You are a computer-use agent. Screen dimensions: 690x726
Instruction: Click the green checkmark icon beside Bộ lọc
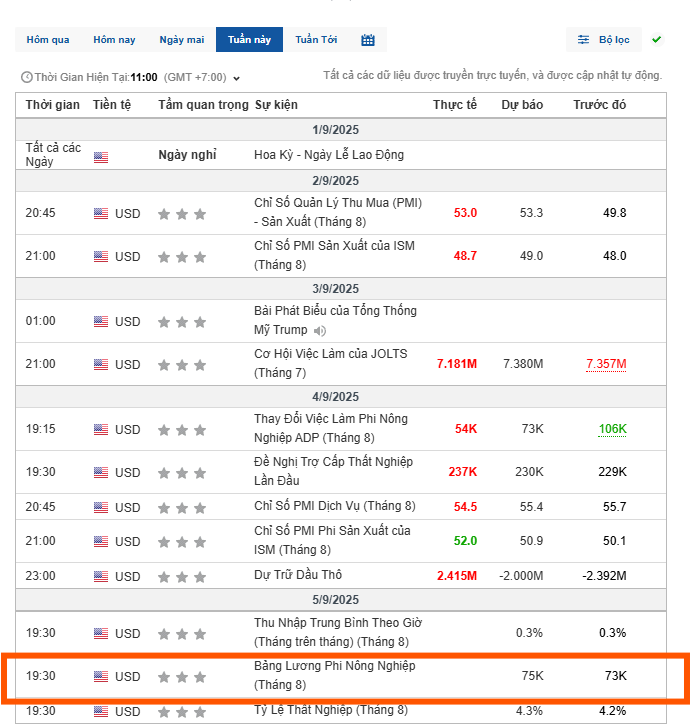coord(656,39)
